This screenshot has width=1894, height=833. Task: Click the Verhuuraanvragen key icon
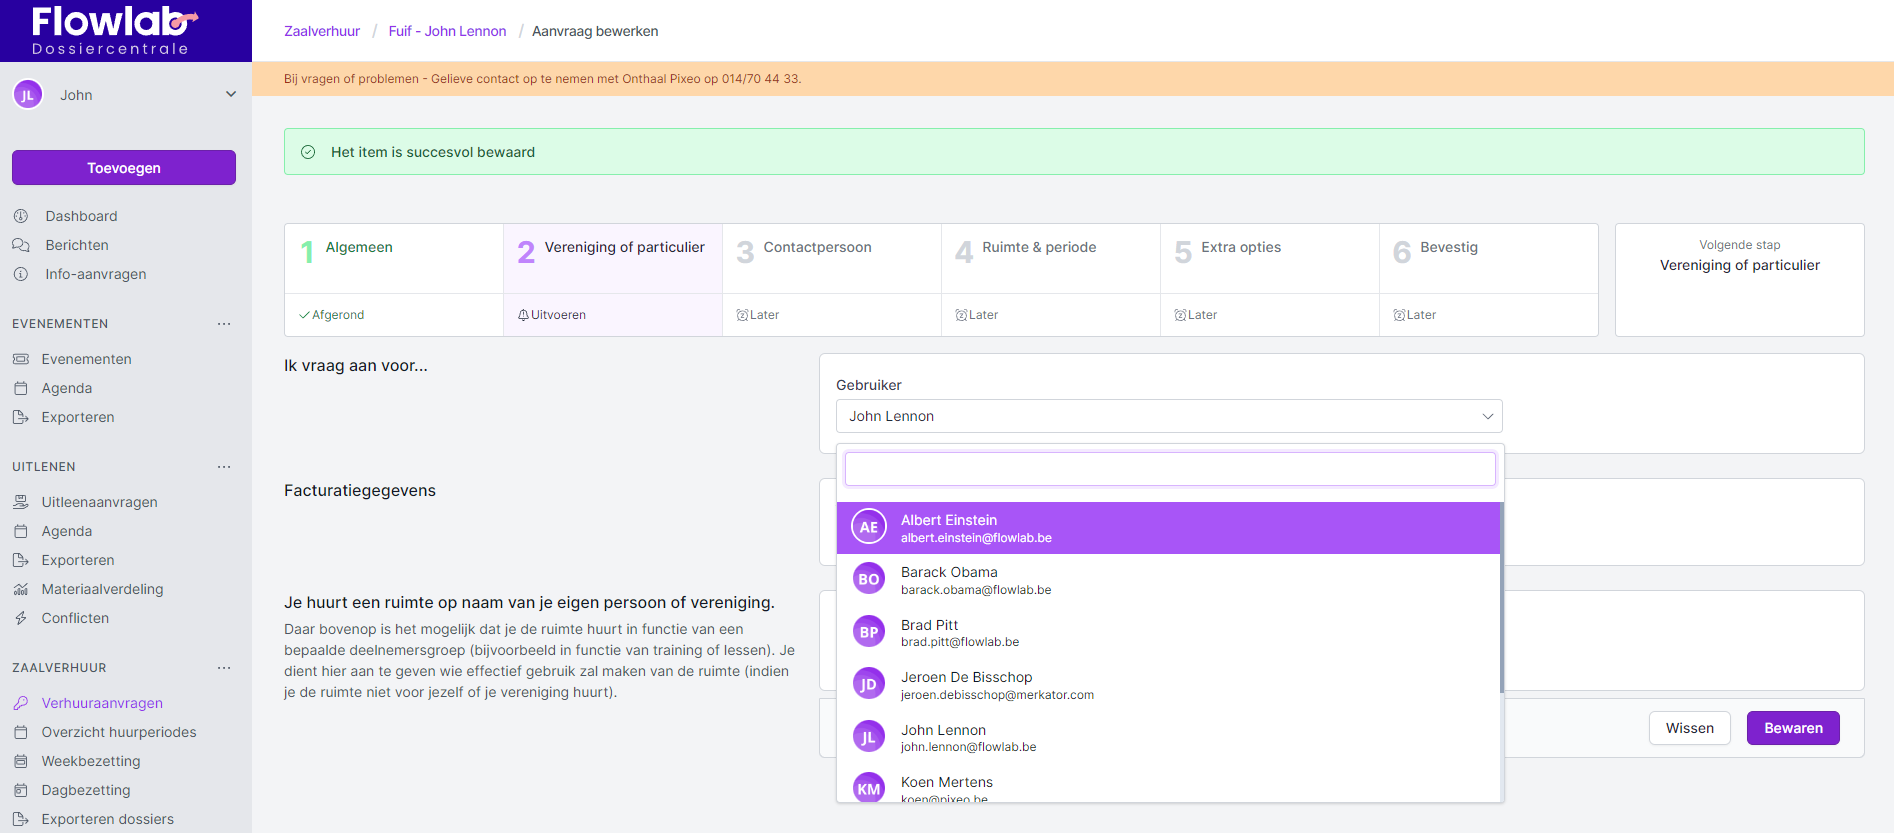[21, 703]
